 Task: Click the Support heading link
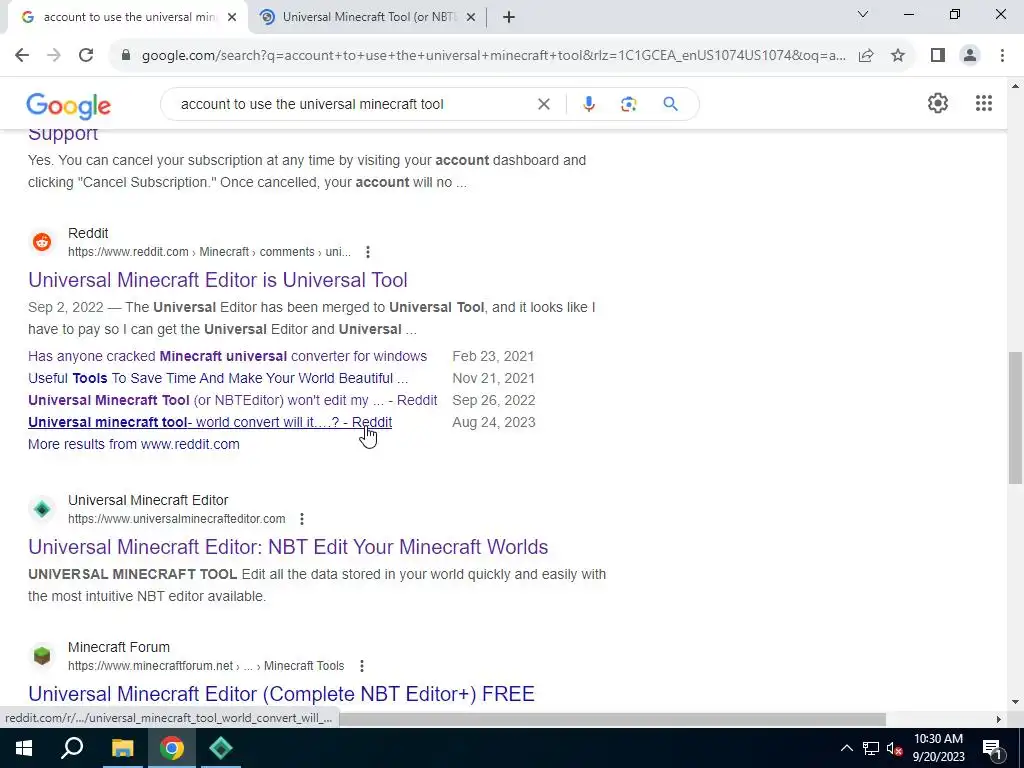[63, 135]
